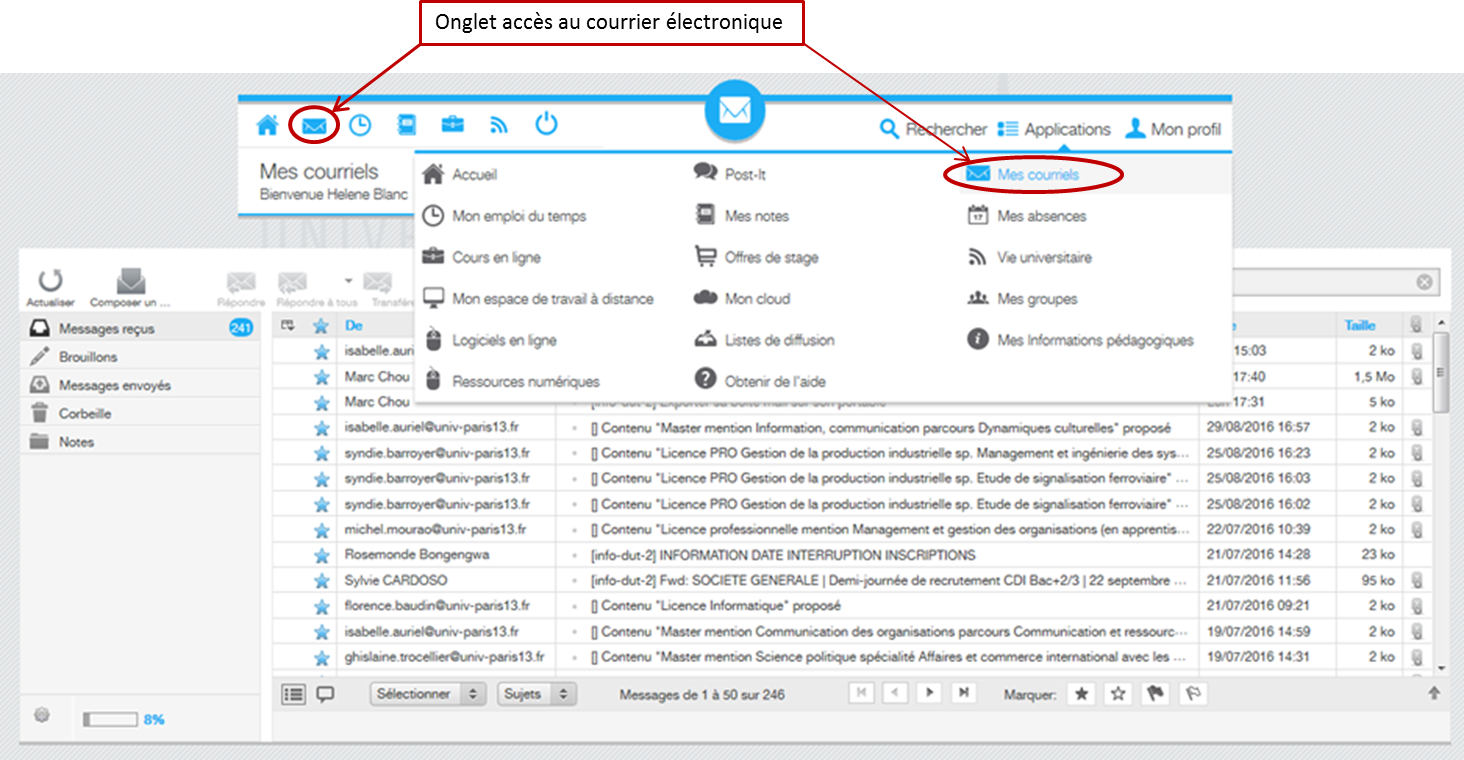Click the power logout icon
Viewport: 1464px width, 760px height.
coord(545,125)
